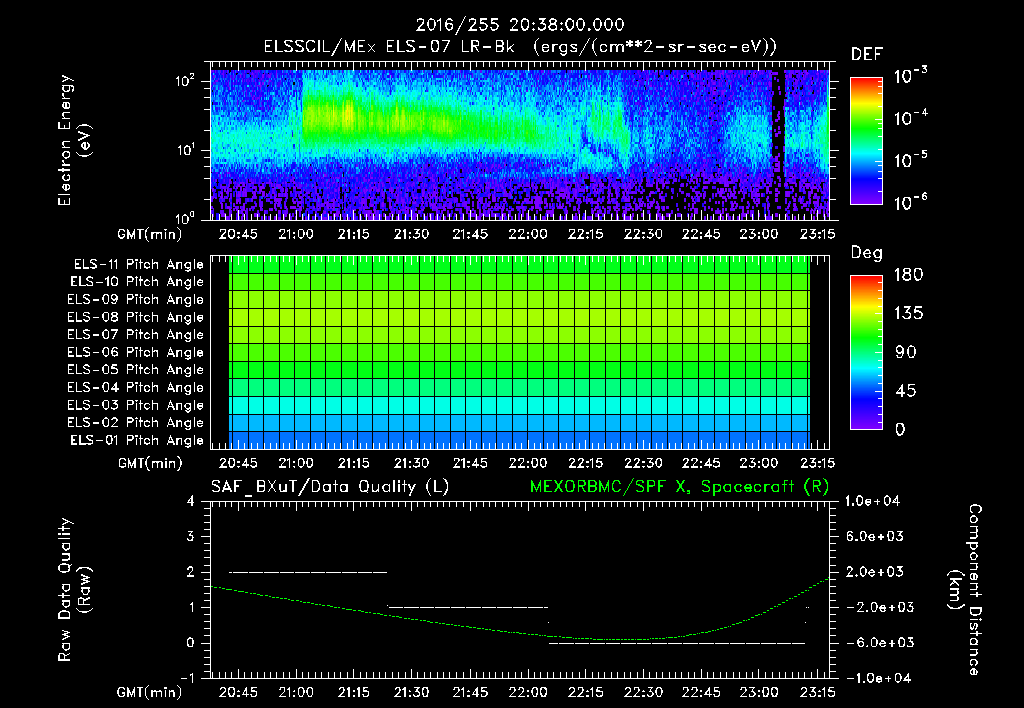Select the ELS-01 Pitch Angle row label

137,440
